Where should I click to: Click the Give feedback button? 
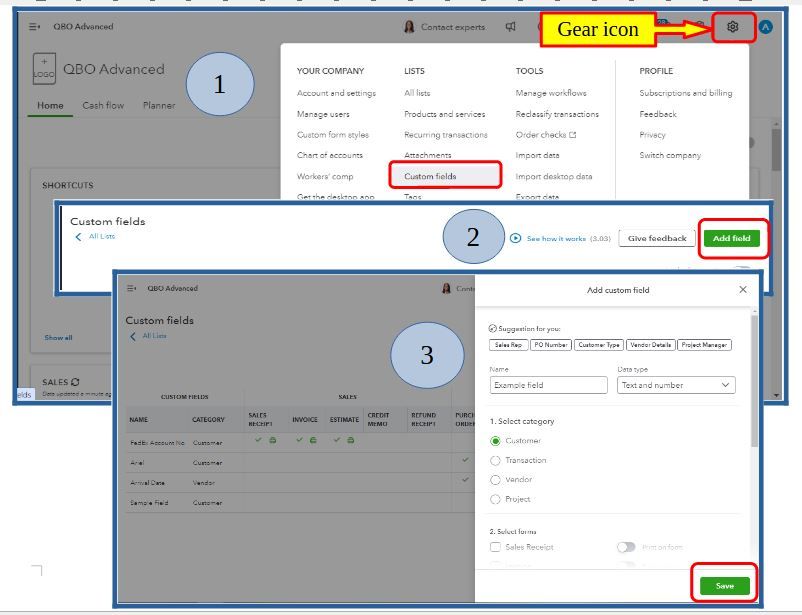[657, 238]
